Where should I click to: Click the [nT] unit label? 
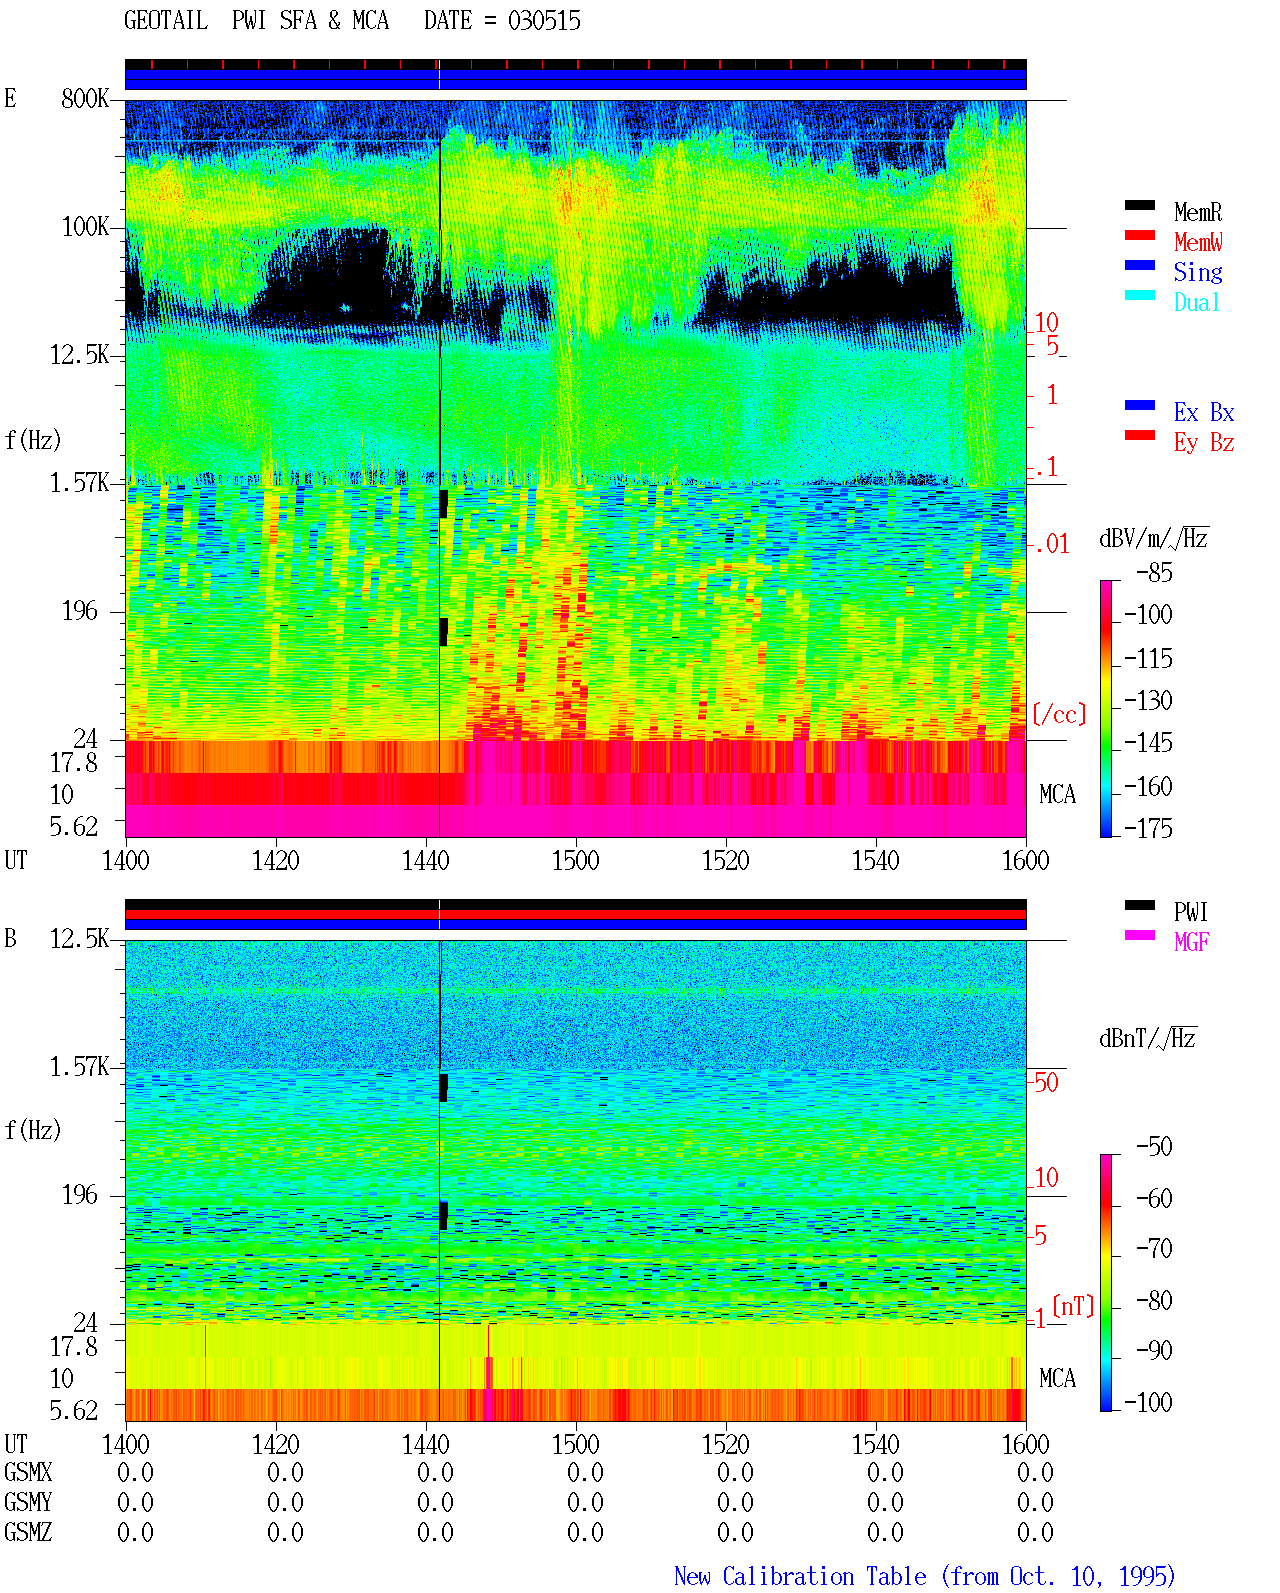click(1073, 1306)
